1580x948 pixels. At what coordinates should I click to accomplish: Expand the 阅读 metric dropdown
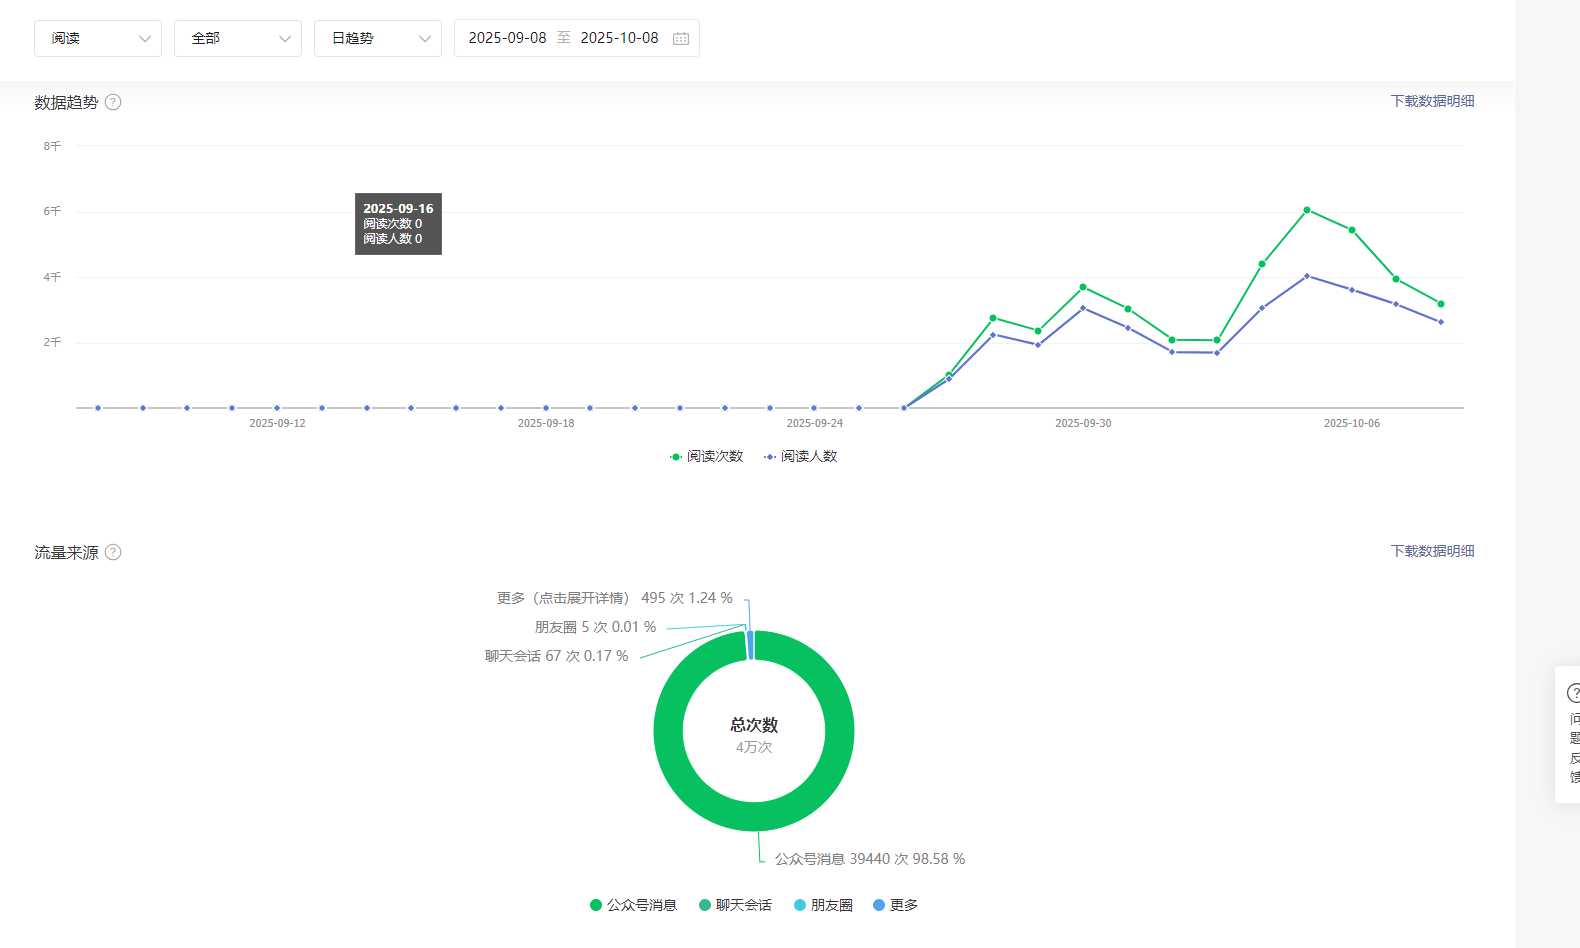(x=98, y=38)
